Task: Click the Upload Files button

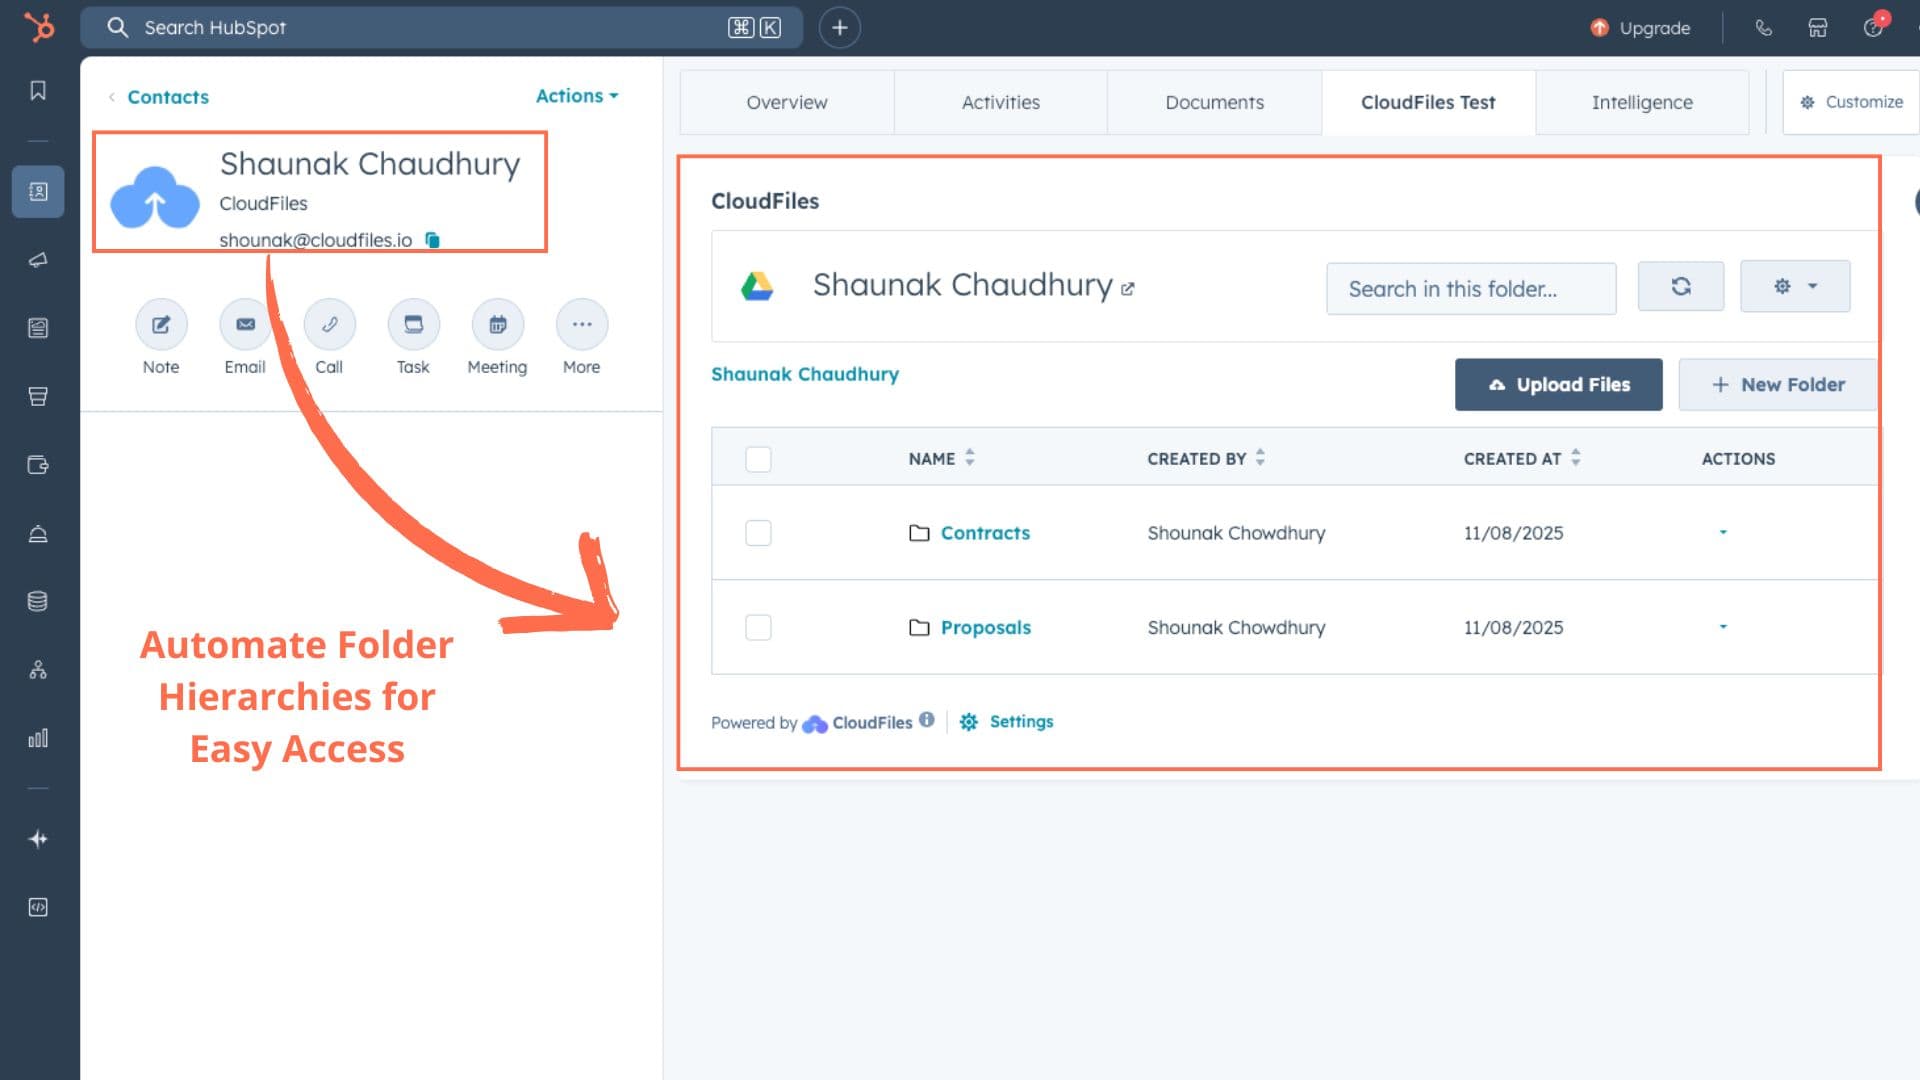Action: tap(1558, 384)
